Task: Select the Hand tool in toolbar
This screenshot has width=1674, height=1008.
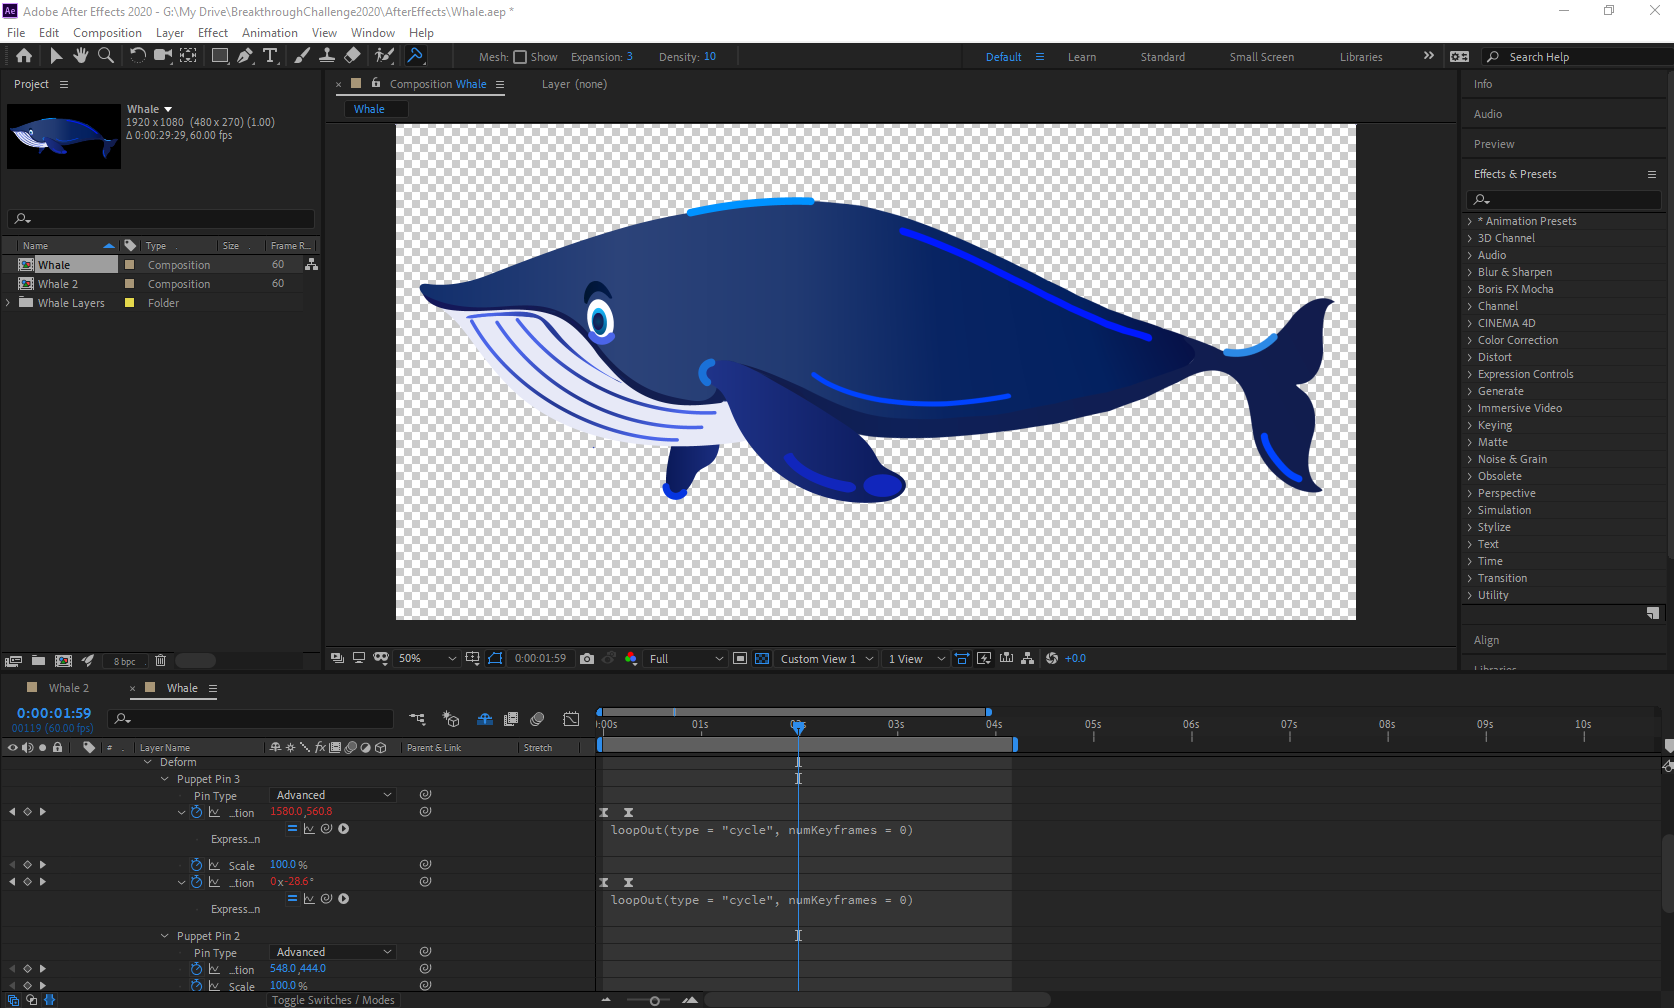Action: pyautogui.click(x=81, y=56)
